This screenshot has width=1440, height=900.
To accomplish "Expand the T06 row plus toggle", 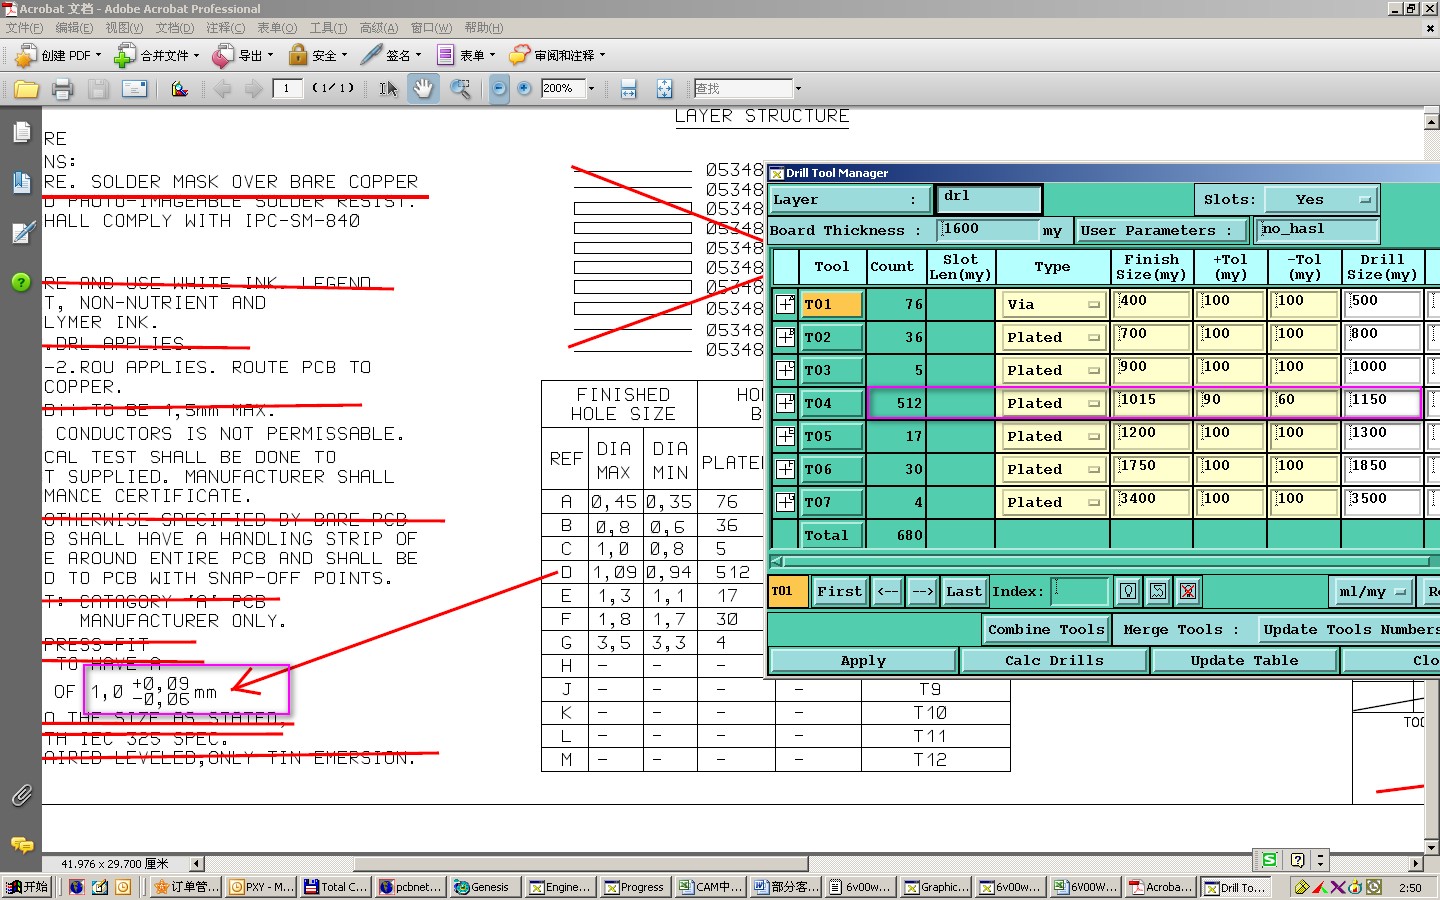I will pos(786,469).
